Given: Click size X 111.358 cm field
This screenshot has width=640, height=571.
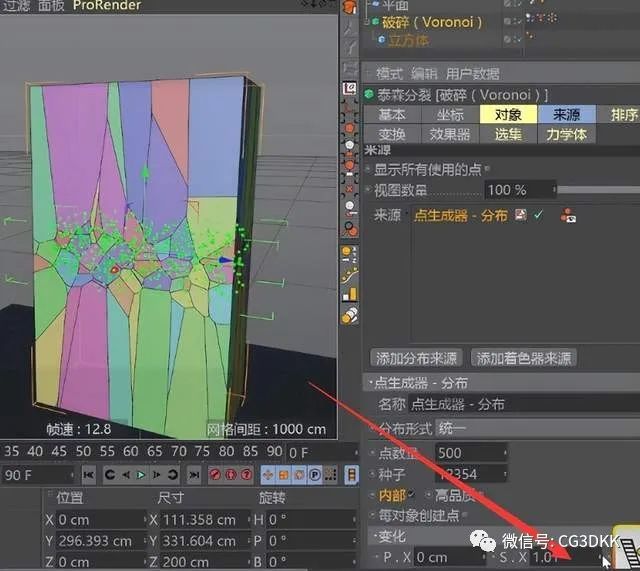Looking at the screenshot, I should point(205,520).
